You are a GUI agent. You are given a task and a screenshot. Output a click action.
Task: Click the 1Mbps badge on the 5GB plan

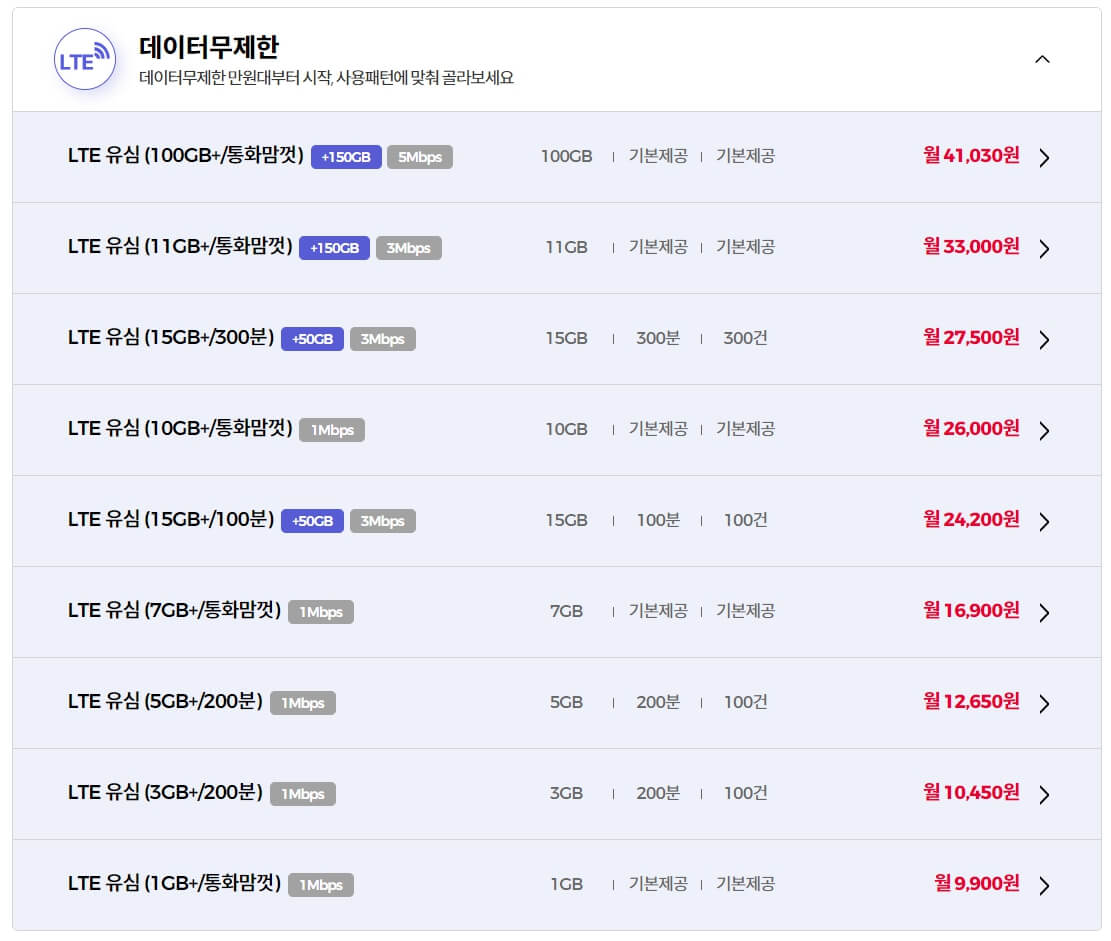[303, 702]
